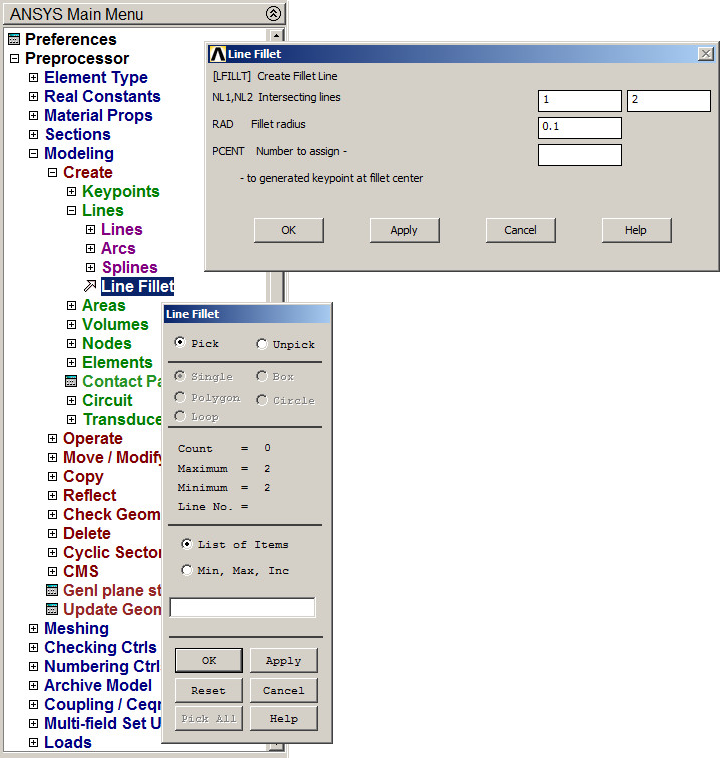The height and width of the screenshot is (758, 720).
Task: Click the Update Geom dialog icon
Action: pyautogui.click(x=52, y=610)
